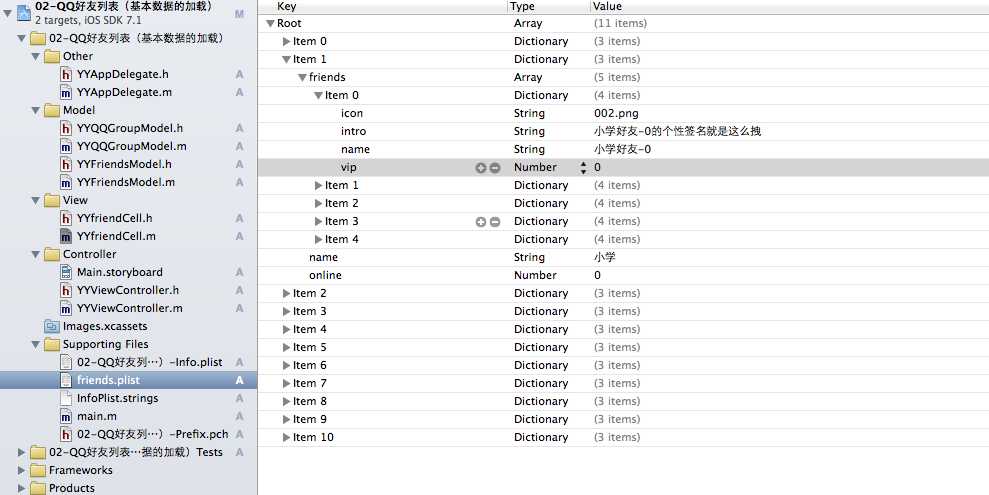Collapse the Root array disclosure triangle
The height and width of the screenshot is (495, 989).
tap(271, 23)
